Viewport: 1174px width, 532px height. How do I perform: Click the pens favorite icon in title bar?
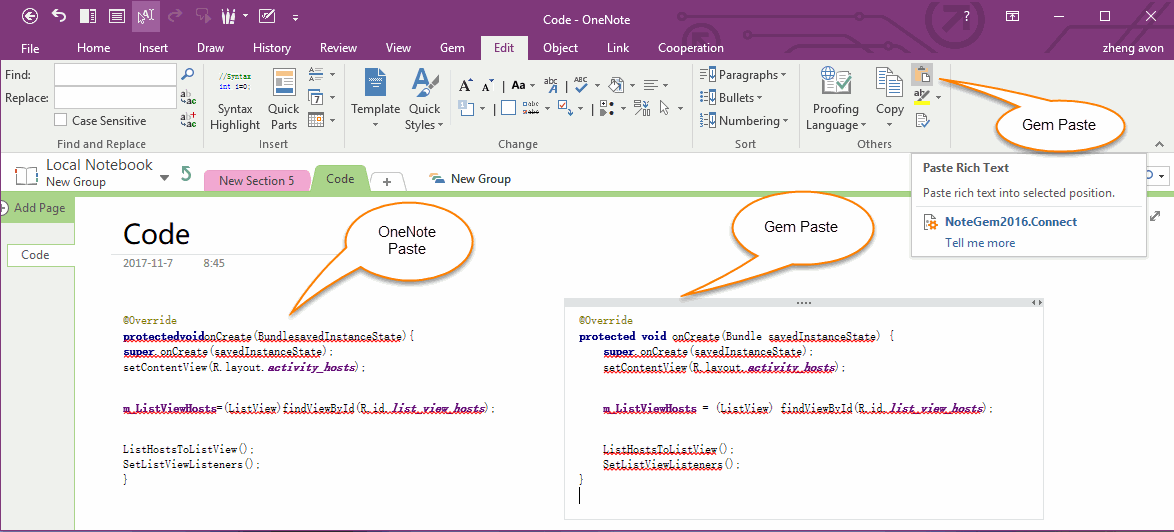coord(228,16)
